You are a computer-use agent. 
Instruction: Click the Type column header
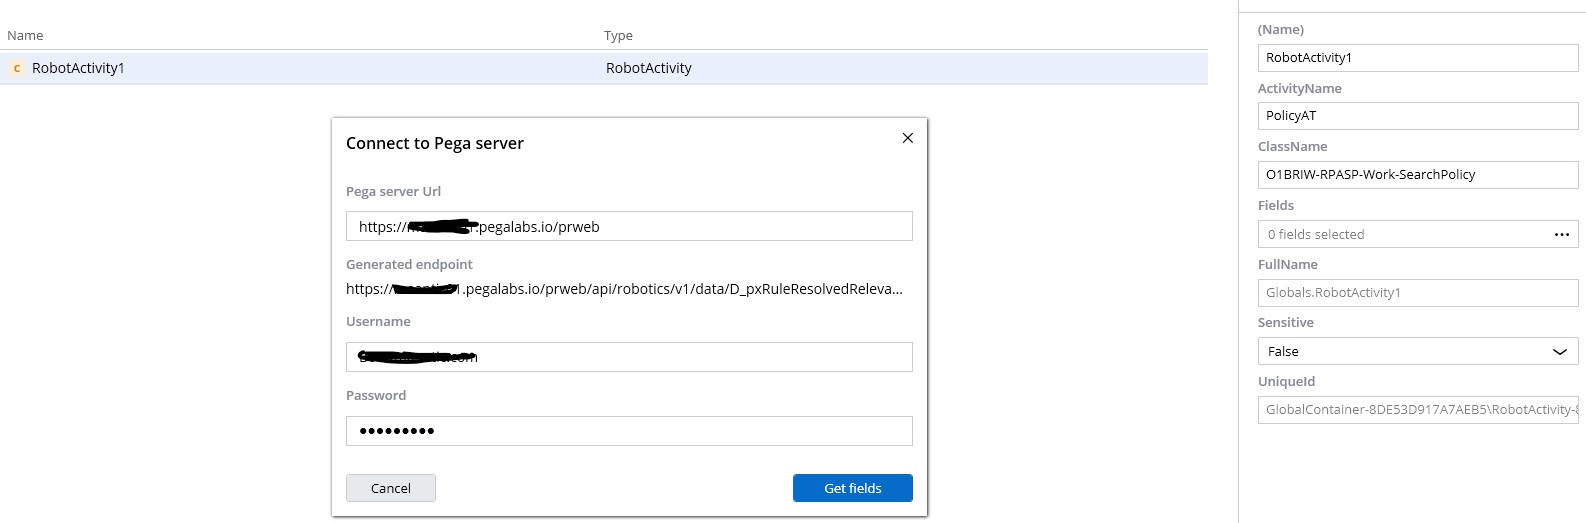tap(618, 35)
